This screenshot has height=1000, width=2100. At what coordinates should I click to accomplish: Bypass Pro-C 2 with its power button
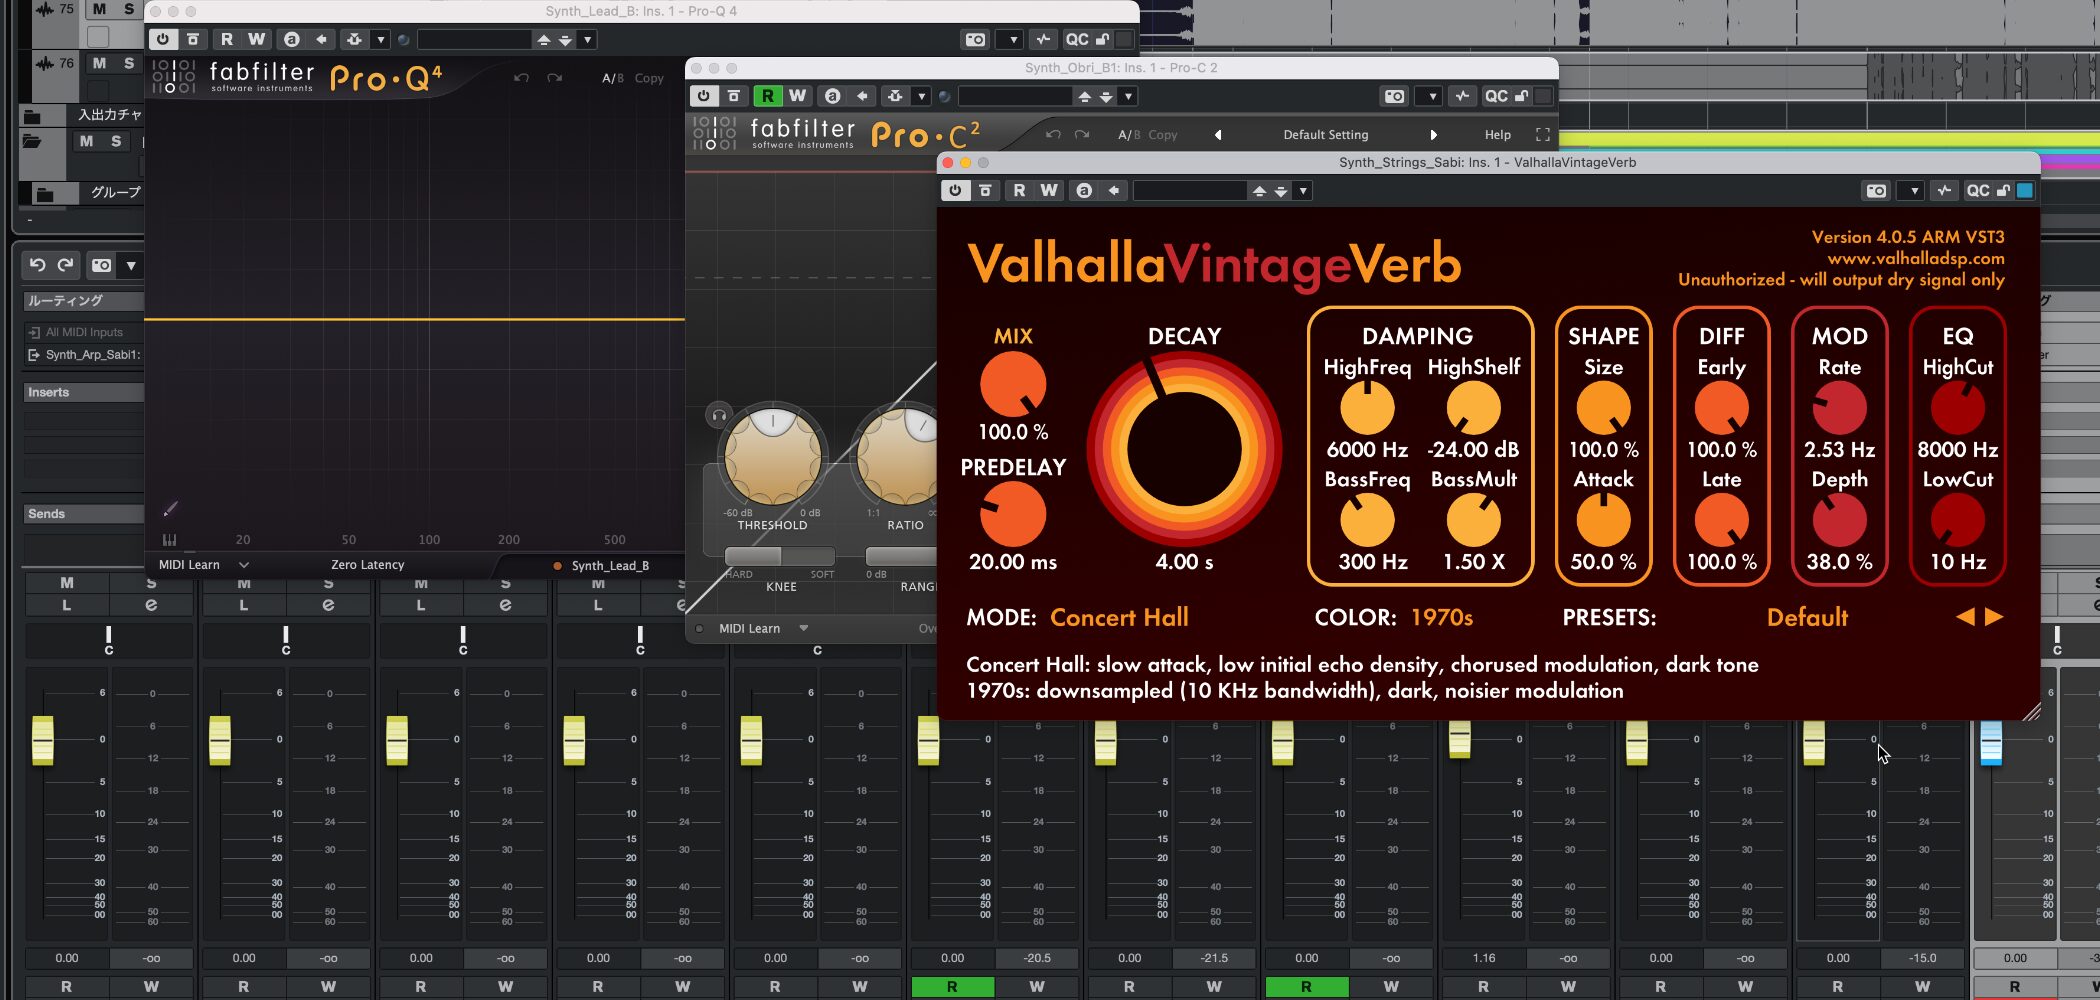point(704,96)
